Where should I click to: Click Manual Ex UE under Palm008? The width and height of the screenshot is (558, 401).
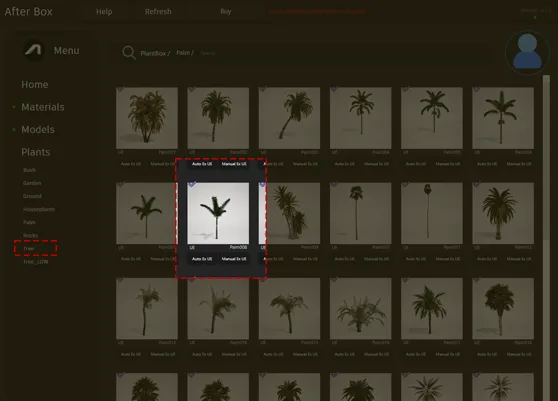(x=234, y=259)
